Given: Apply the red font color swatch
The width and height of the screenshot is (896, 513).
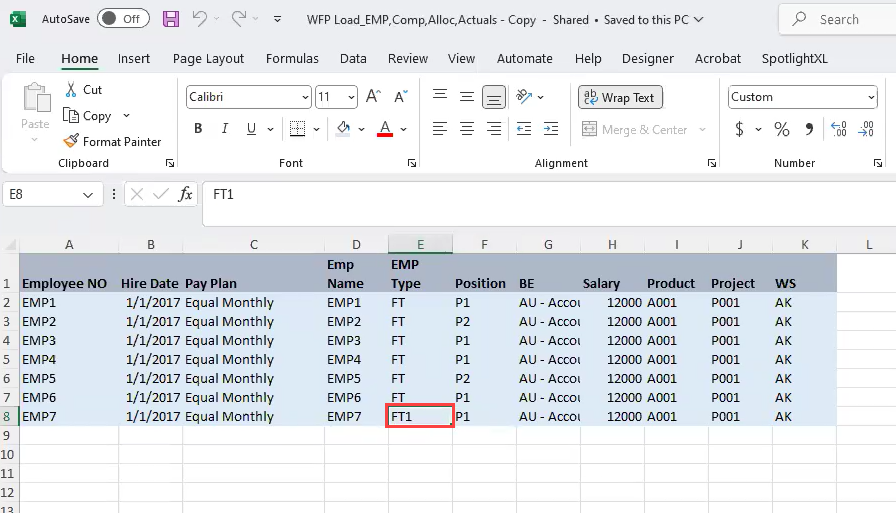Looking at the screenshot, I should 385,129.
